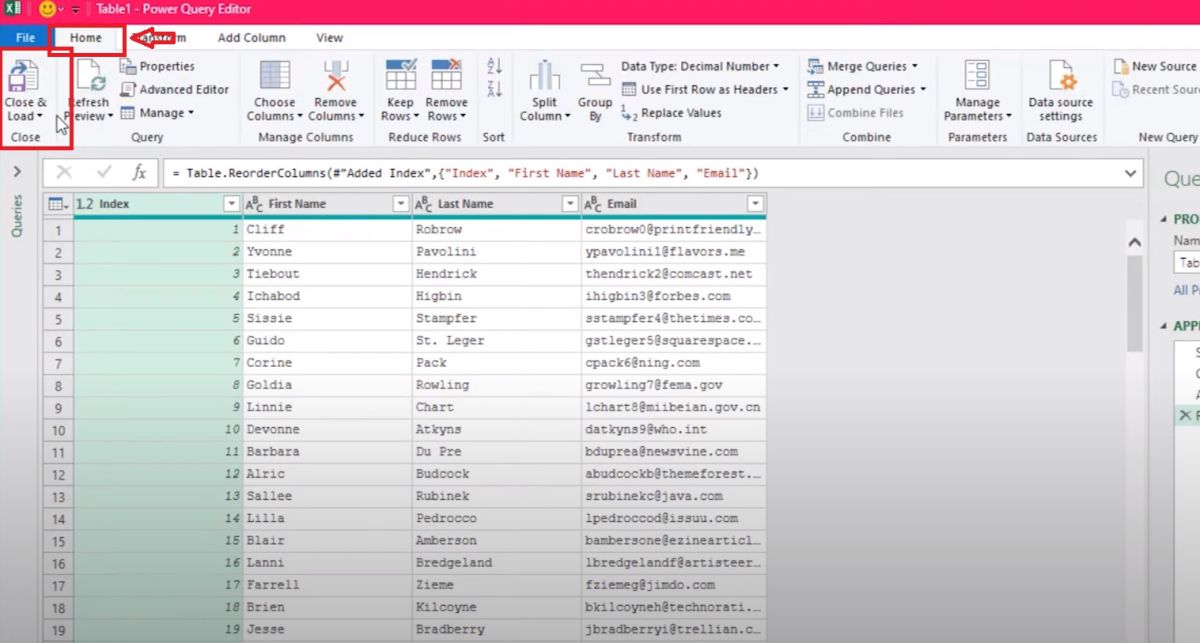Select the Last Name cell "St. Leger"
Screen dimensions: 1200x643
pyautogui.click(x=497, y=341)
